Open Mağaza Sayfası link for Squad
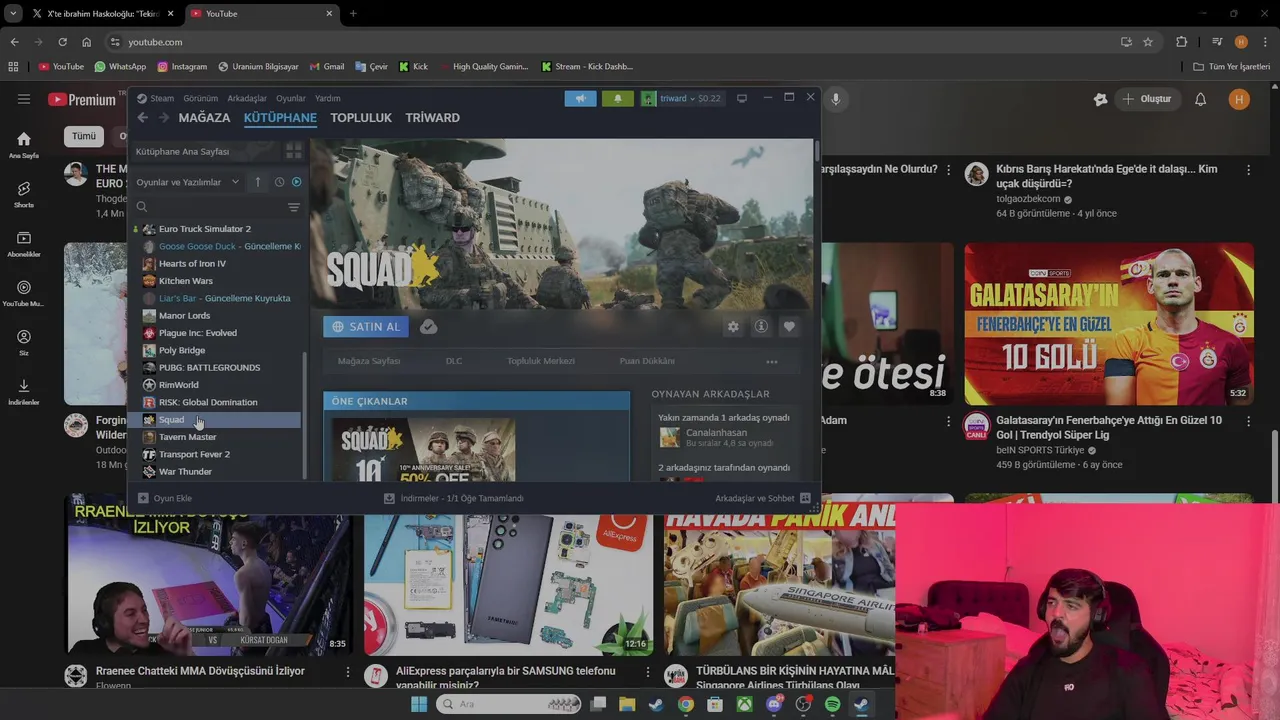 (x=369, y=361)
